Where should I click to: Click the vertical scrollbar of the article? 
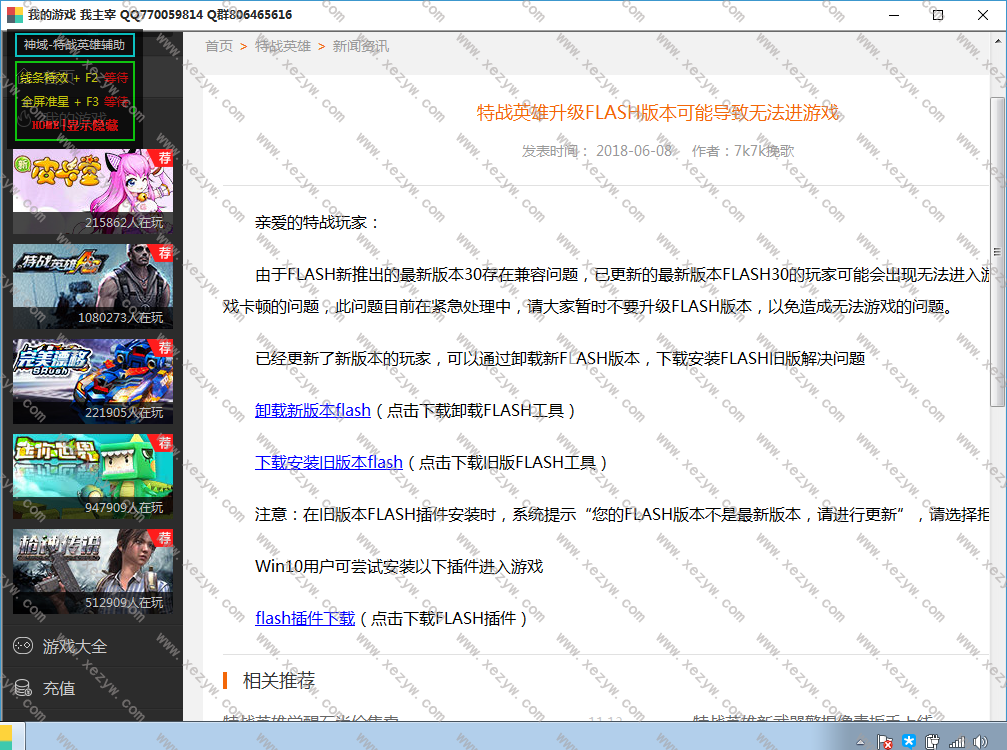(x=997, y=250)
